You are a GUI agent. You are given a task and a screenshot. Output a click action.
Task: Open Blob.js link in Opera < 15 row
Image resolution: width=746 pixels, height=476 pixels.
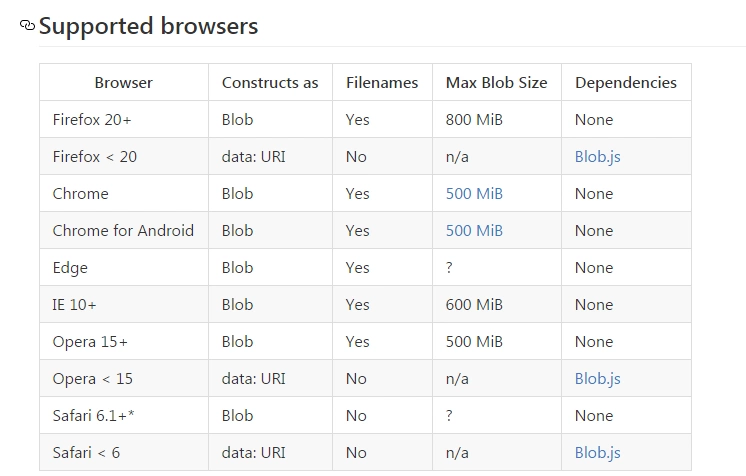(x=597, y=379)
